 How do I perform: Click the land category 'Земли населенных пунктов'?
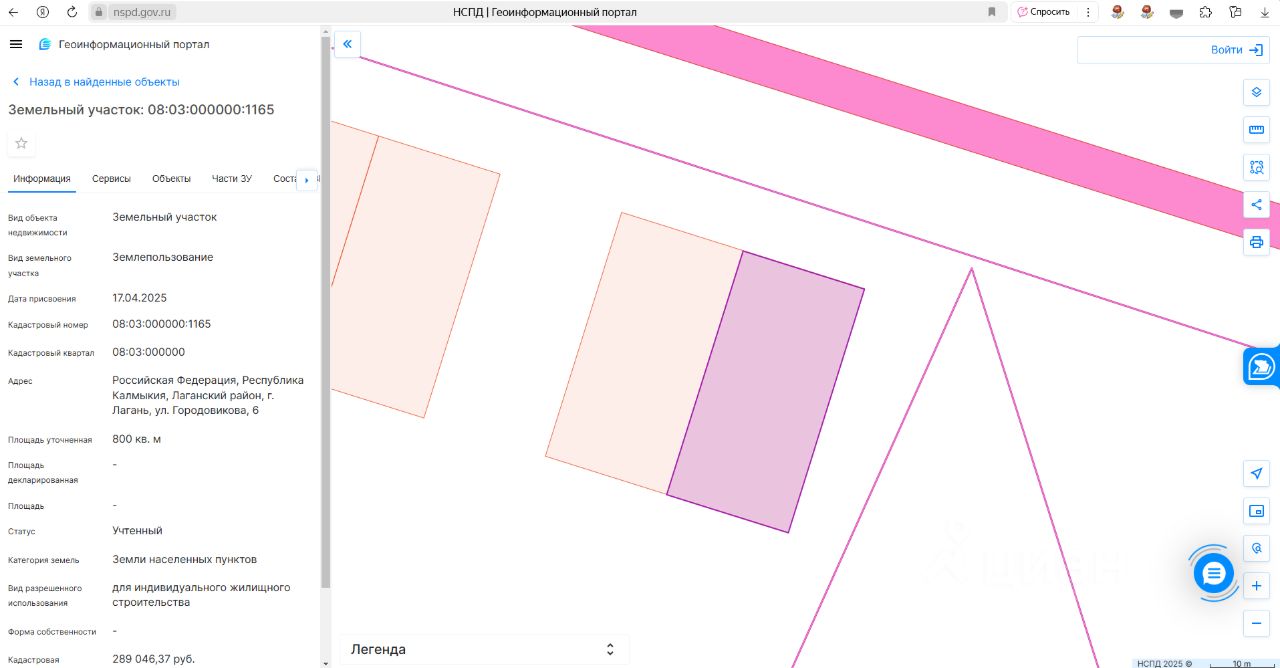click(184, 559)
